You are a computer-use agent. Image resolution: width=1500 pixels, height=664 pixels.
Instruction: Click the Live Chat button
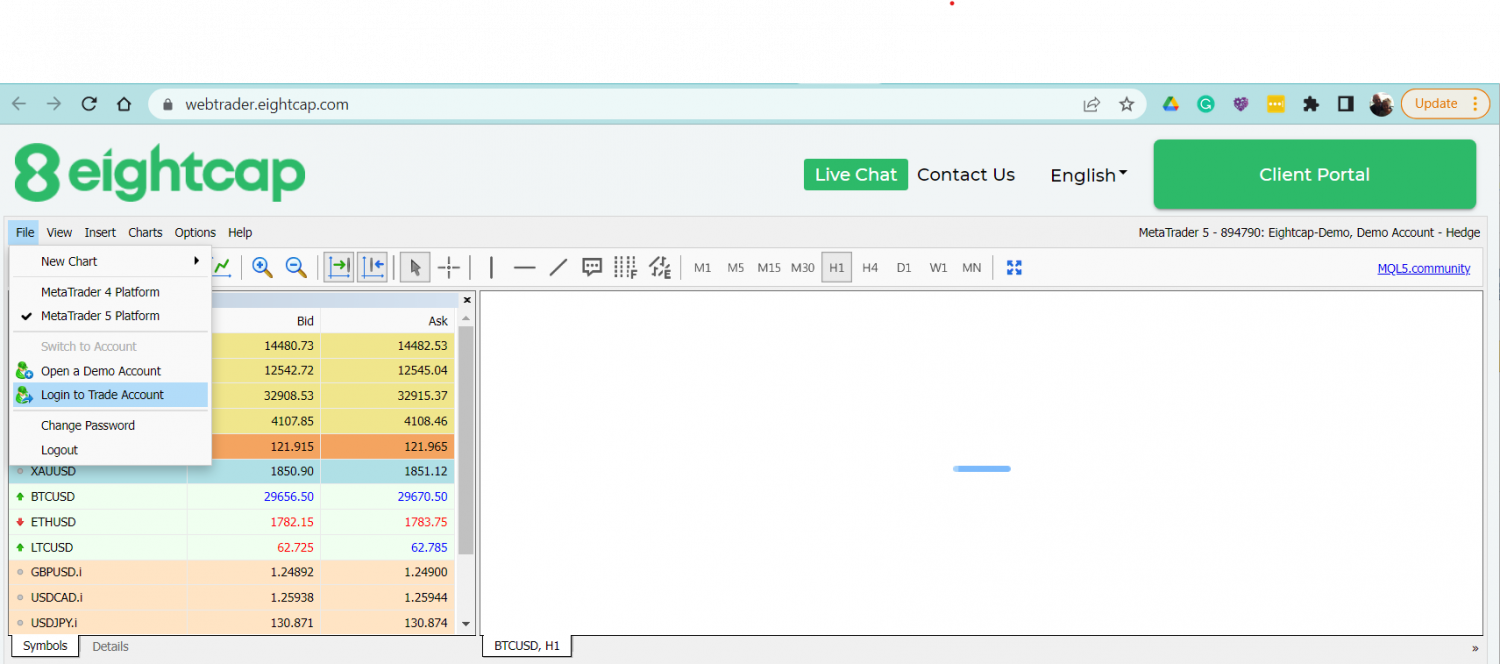tap(856, 174)
